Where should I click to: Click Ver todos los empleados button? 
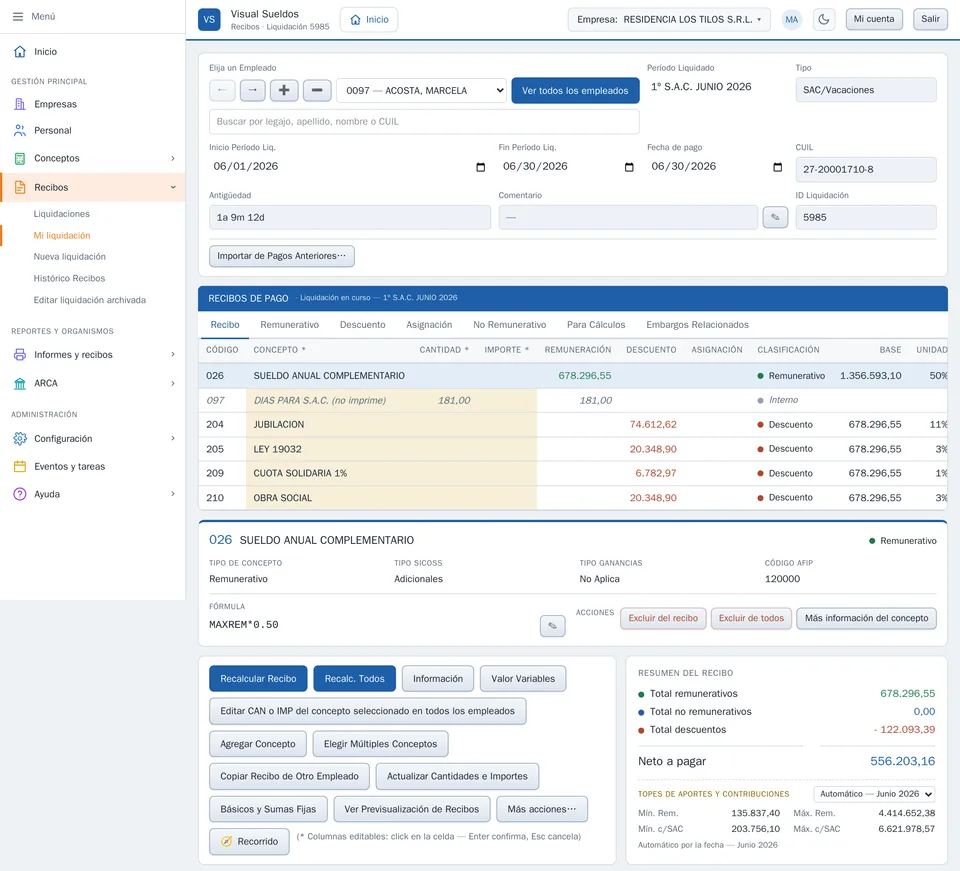coord(575,91)
